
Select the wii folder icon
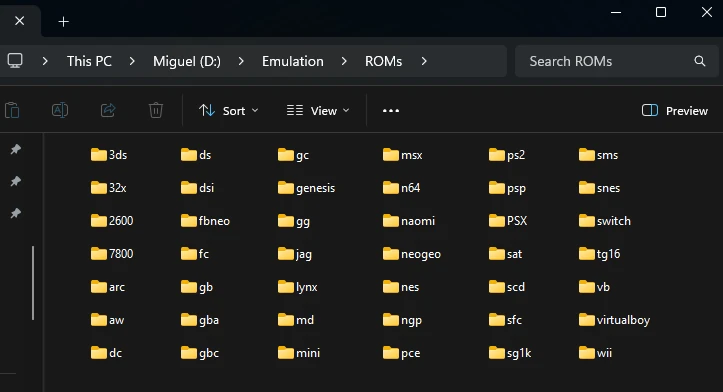[x=587, y=353]
